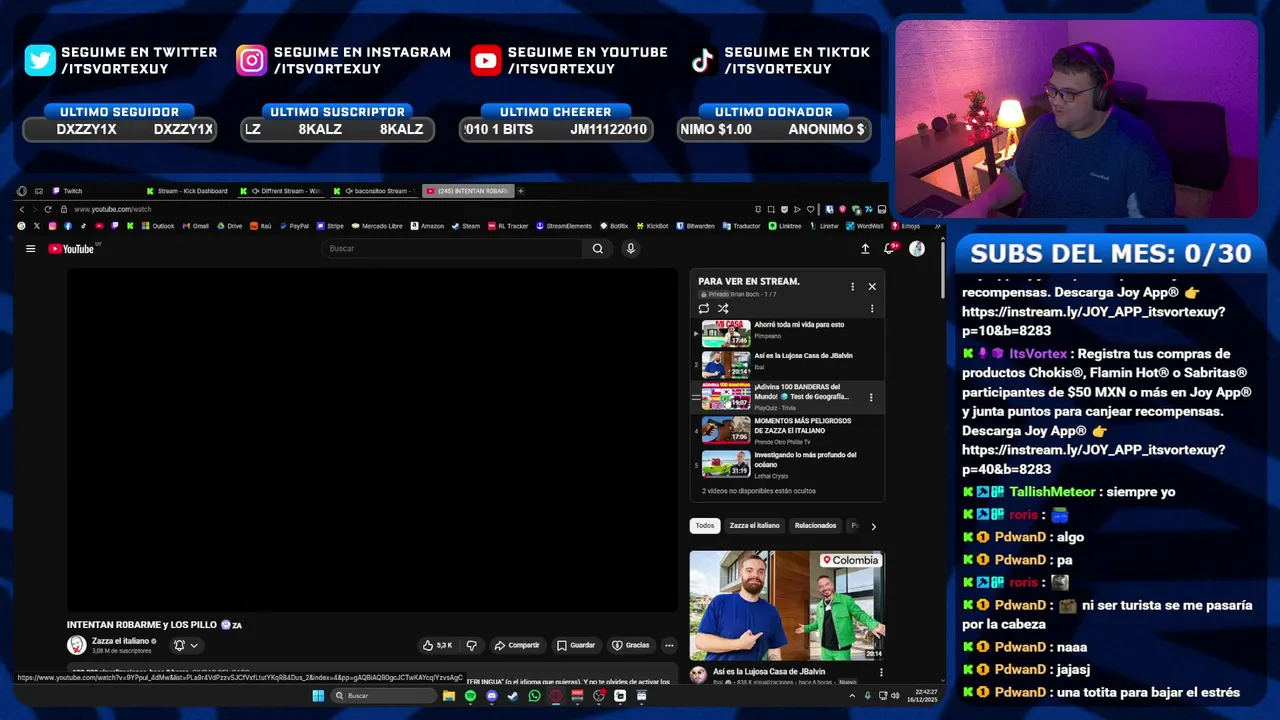Open the Zazza el italiano channel name link
The height and width of the screenshot is (720, 1280).
(x=120, y=641)
